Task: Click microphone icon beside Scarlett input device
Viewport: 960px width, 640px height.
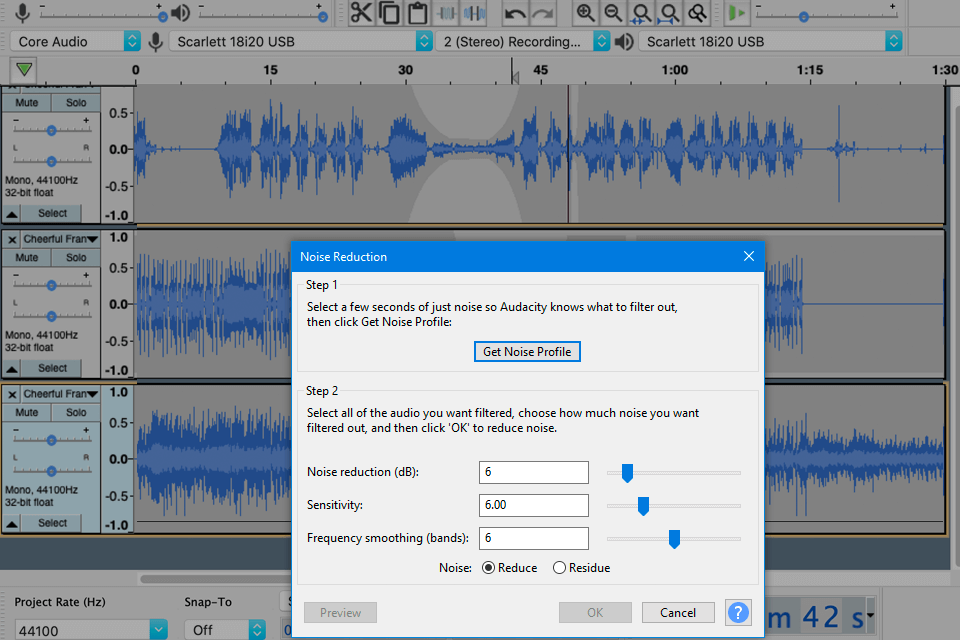Action: 156,42
